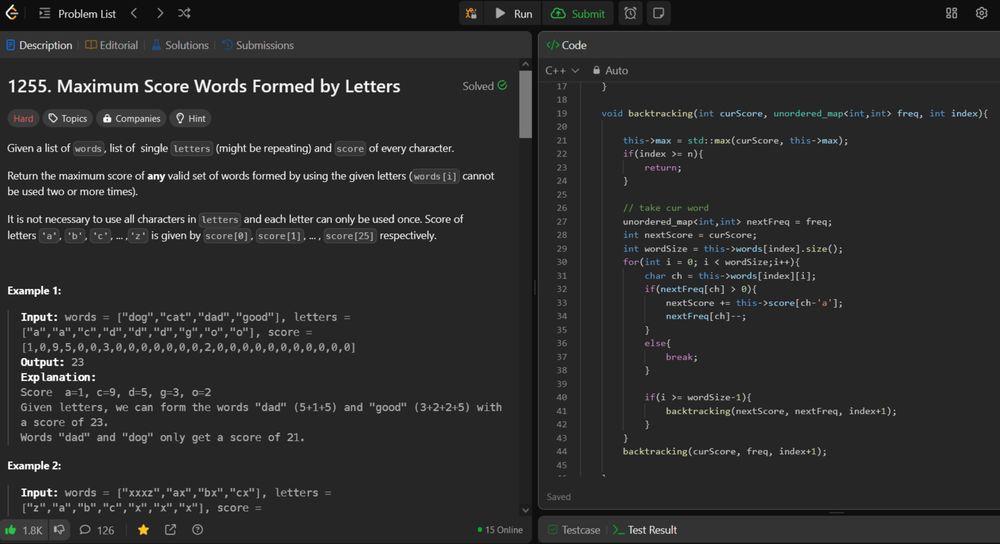This screenshot has width=1000, height=544.
Task: Run the code
Action: 514,13
